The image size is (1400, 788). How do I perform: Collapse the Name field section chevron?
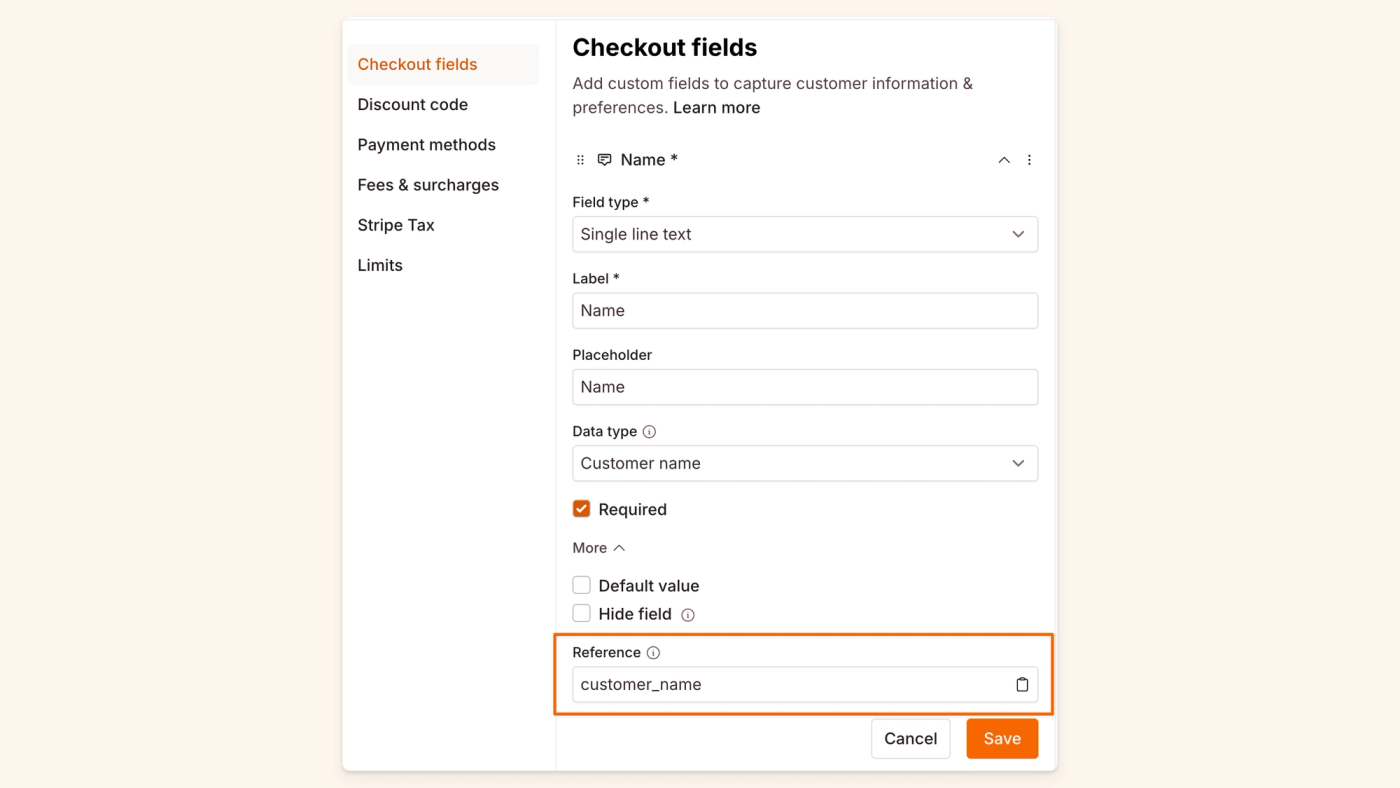click(1004, 160)
